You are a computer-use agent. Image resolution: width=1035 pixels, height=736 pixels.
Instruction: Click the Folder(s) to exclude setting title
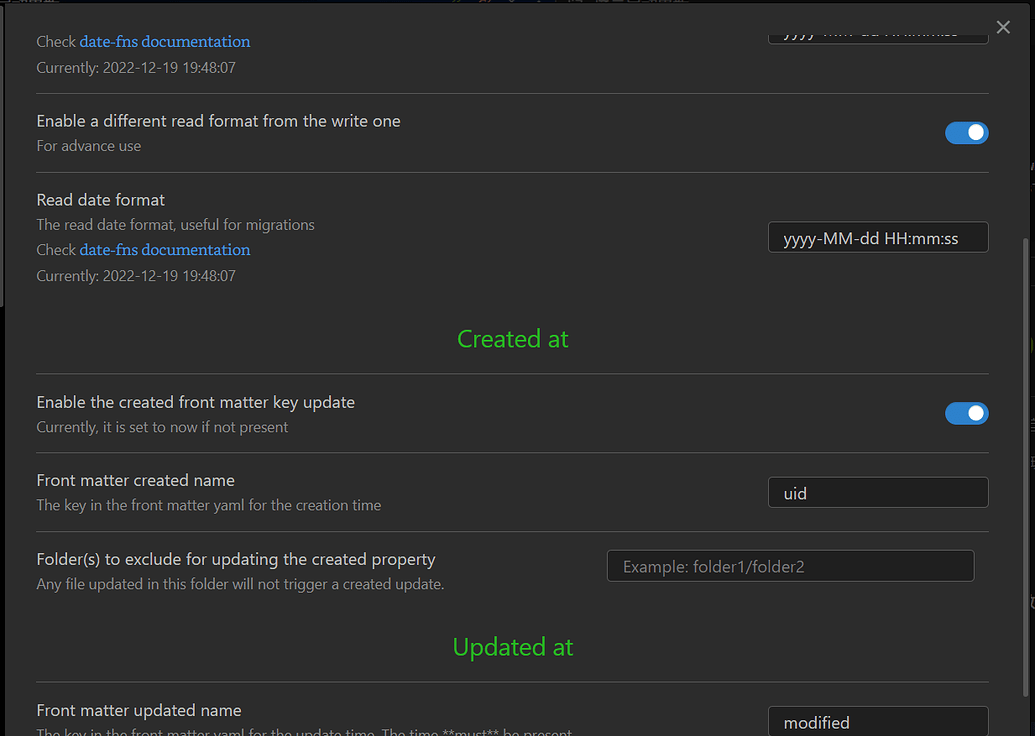point(235,559)
